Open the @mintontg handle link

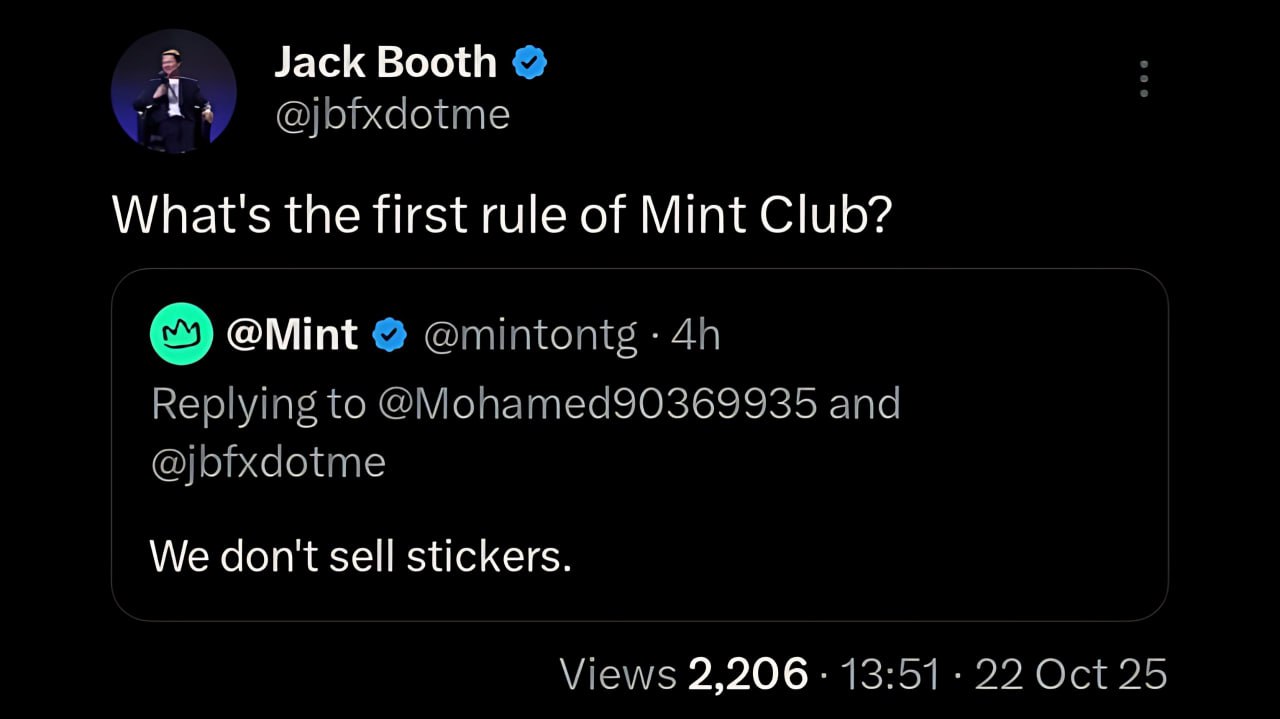[x=530, y=336]
